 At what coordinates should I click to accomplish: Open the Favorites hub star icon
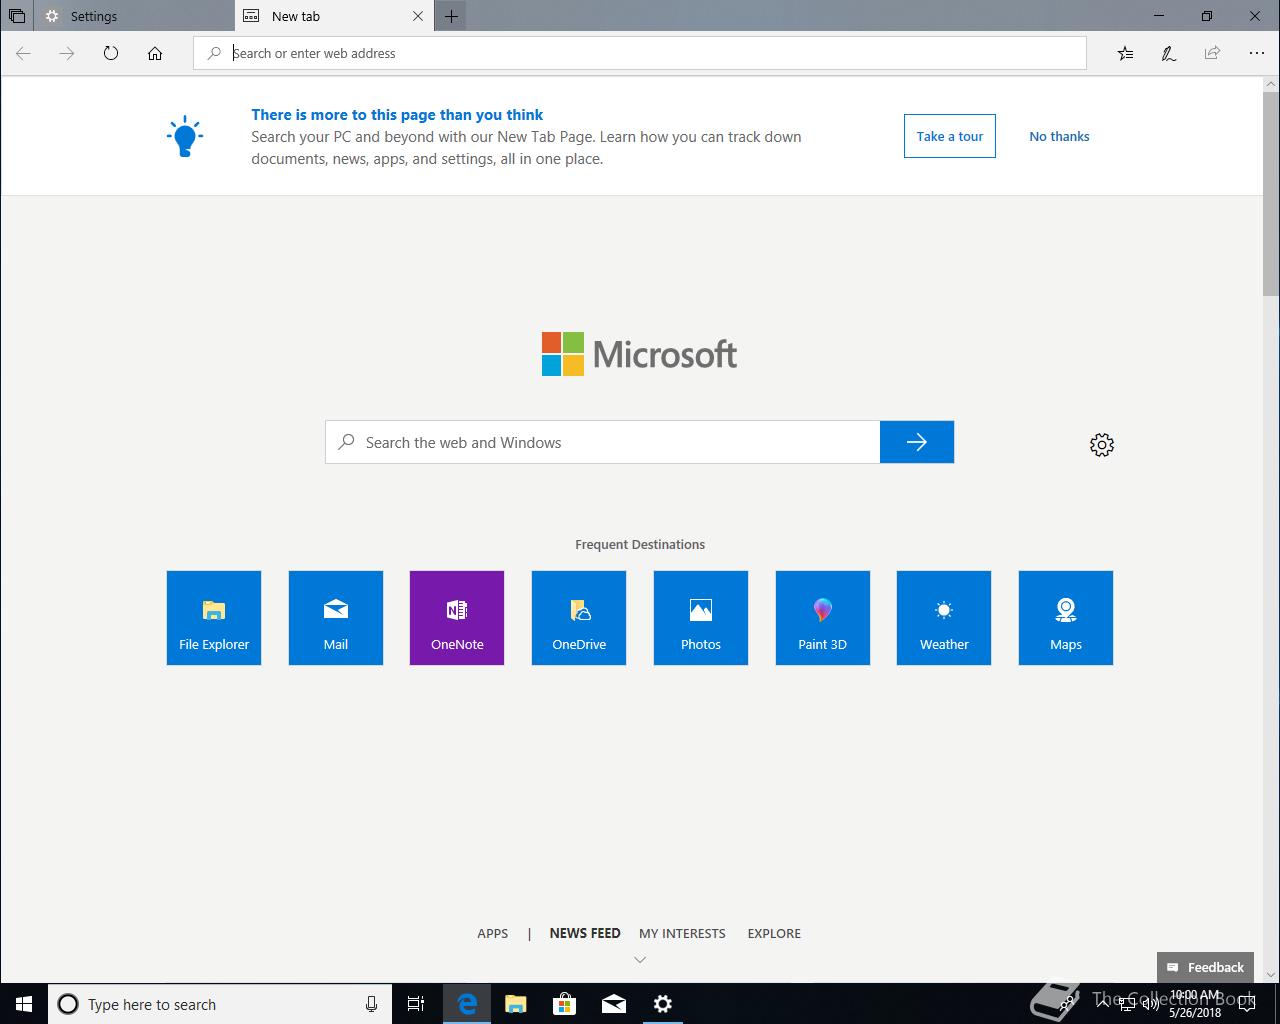[1125, 53]
